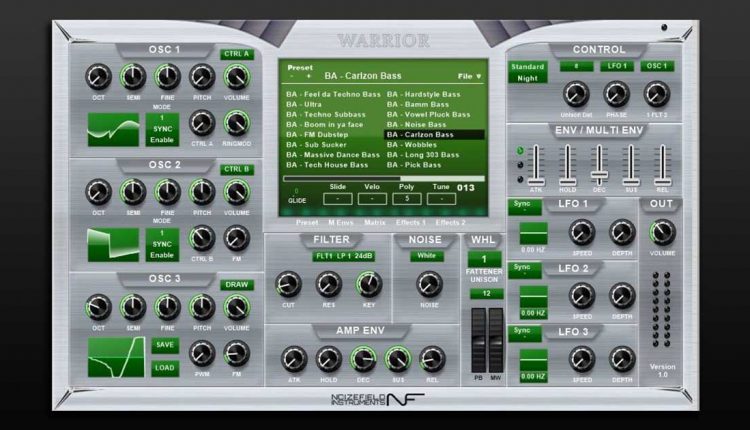The image size is (750, 430).
Task: Select the third multi envelope radio light
Action: pyautogui.click(x=520, y=179)
